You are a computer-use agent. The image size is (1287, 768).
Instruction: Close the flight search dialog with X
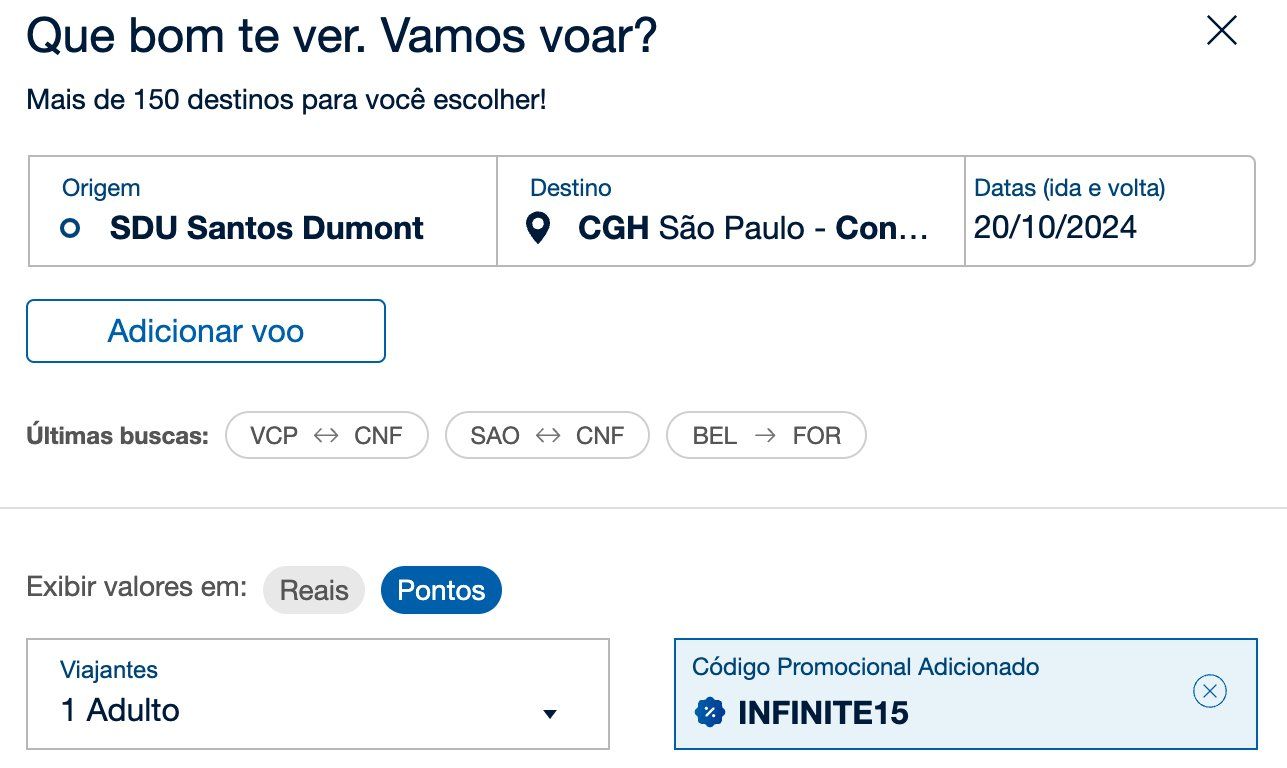(1221, 31)
